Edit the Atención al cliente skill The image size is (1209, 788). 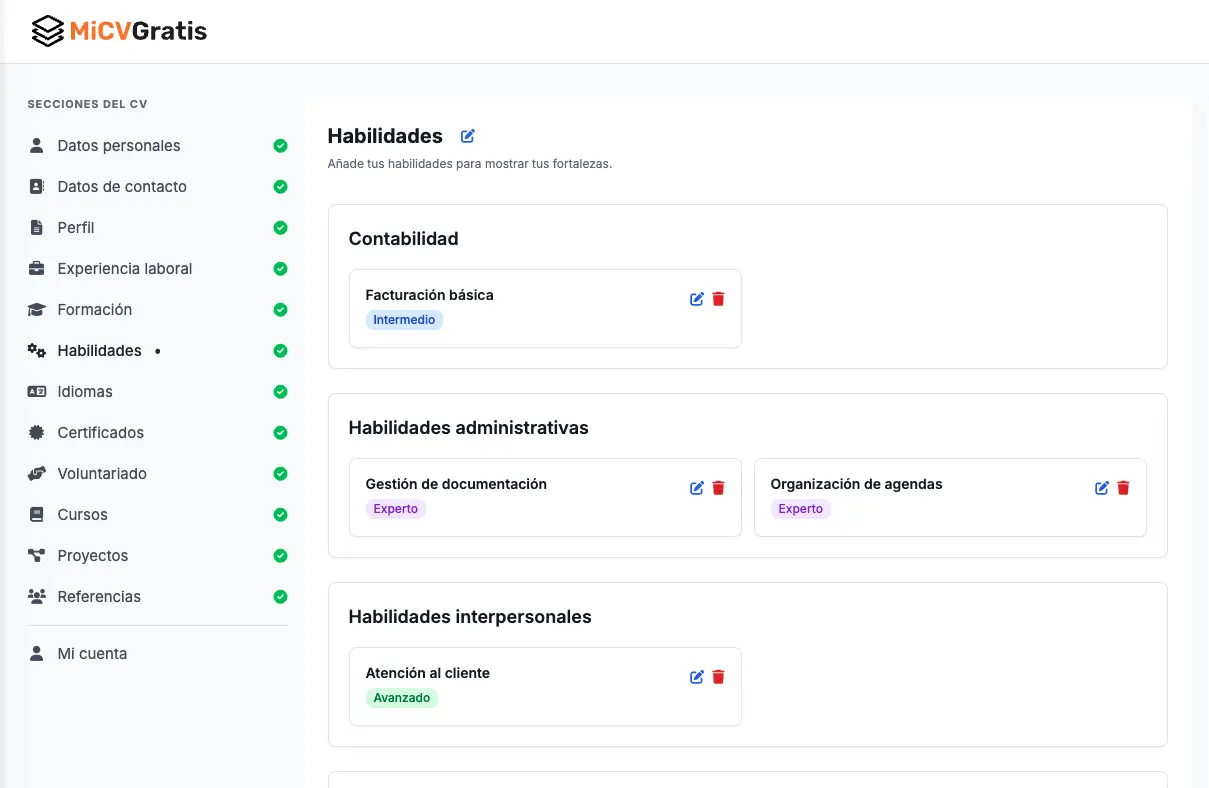point(697,677)
